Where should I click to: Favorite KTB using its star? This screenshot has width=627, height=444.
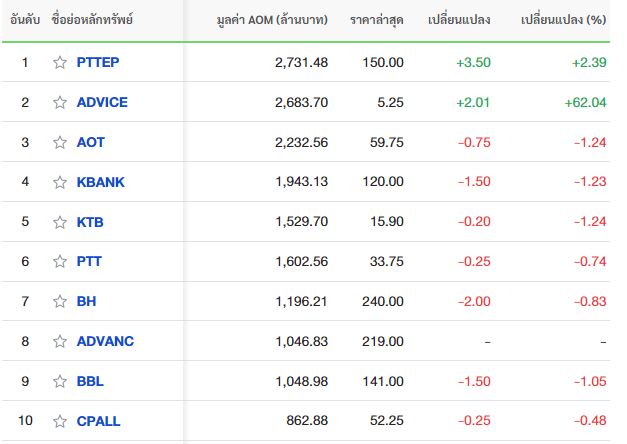coord(60,222)
